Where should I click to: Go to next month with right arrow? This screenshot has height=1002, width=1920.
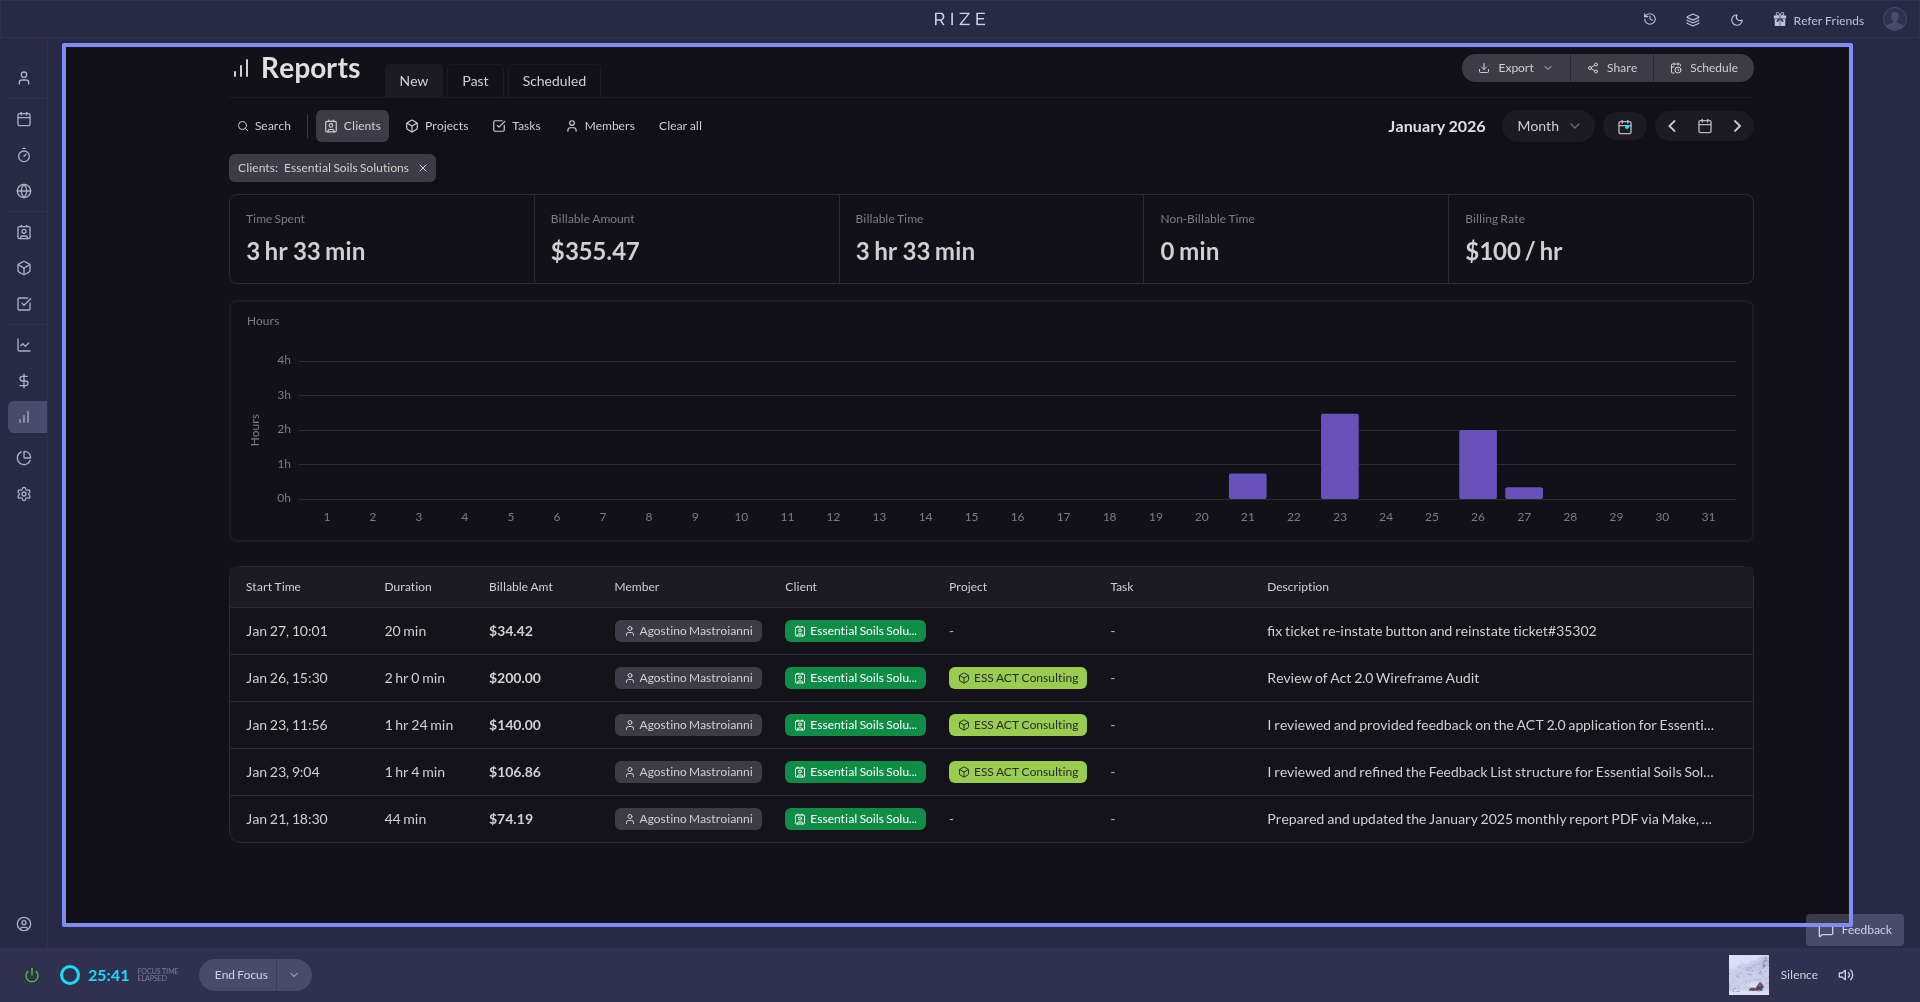(1737, 126)
